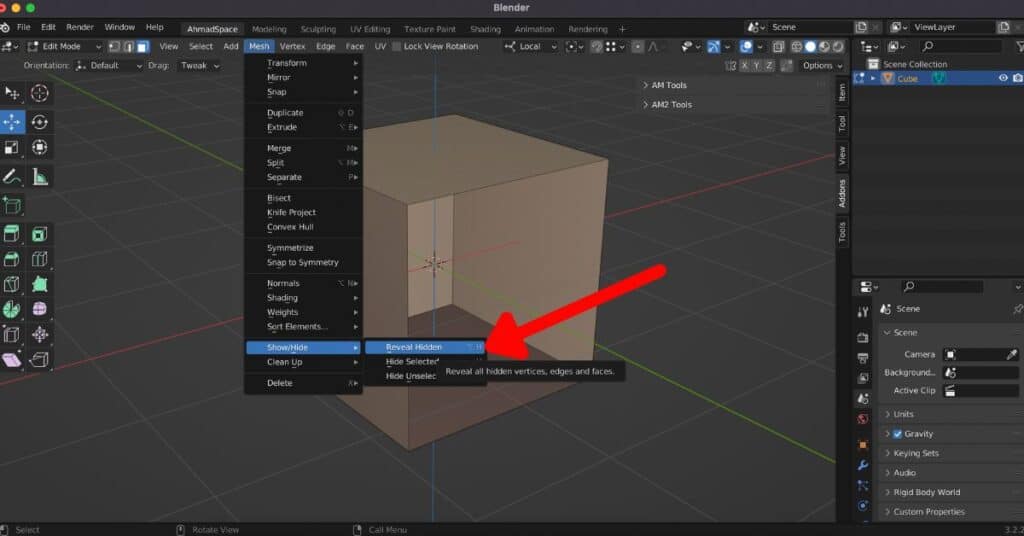Viewport: 1024px width, 536px height.
Task: Switch to edge select mode
Action: [129, 46]
